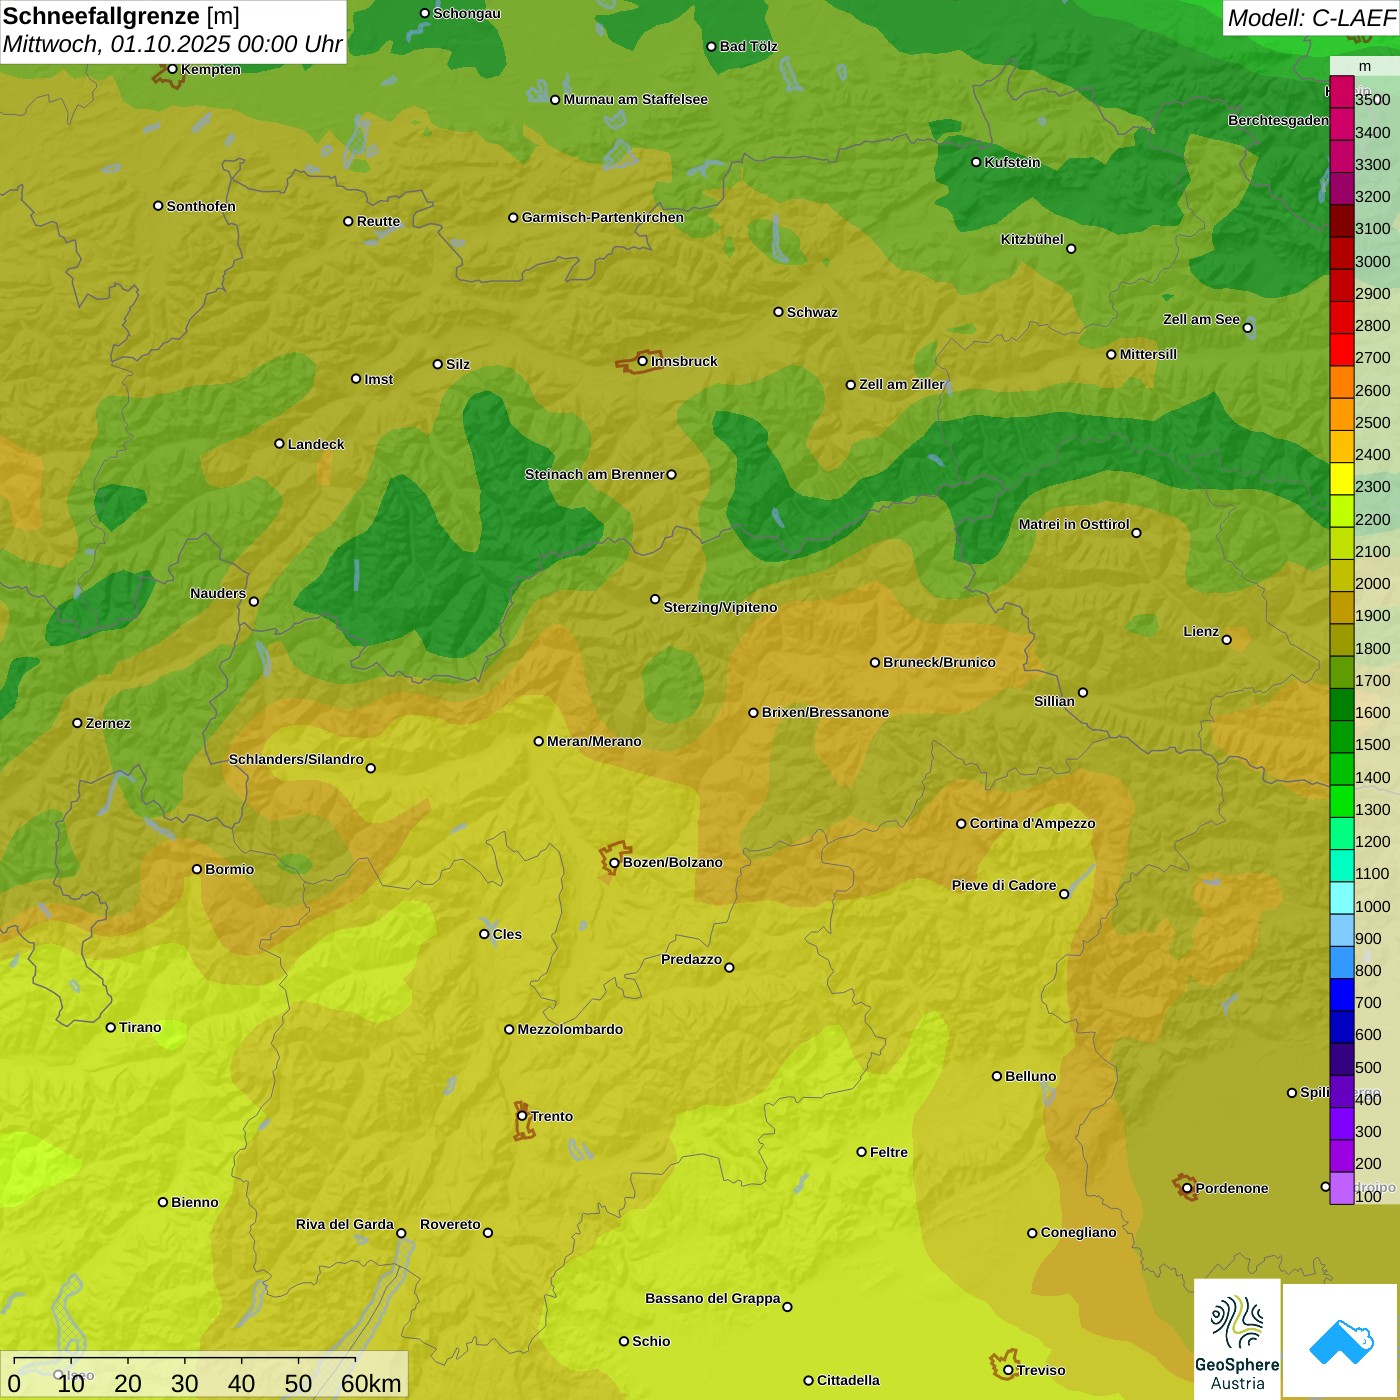The image size is (1400, 1400).
Task: Click the Treviso city marker dot
Action: click(1008, 1370)
